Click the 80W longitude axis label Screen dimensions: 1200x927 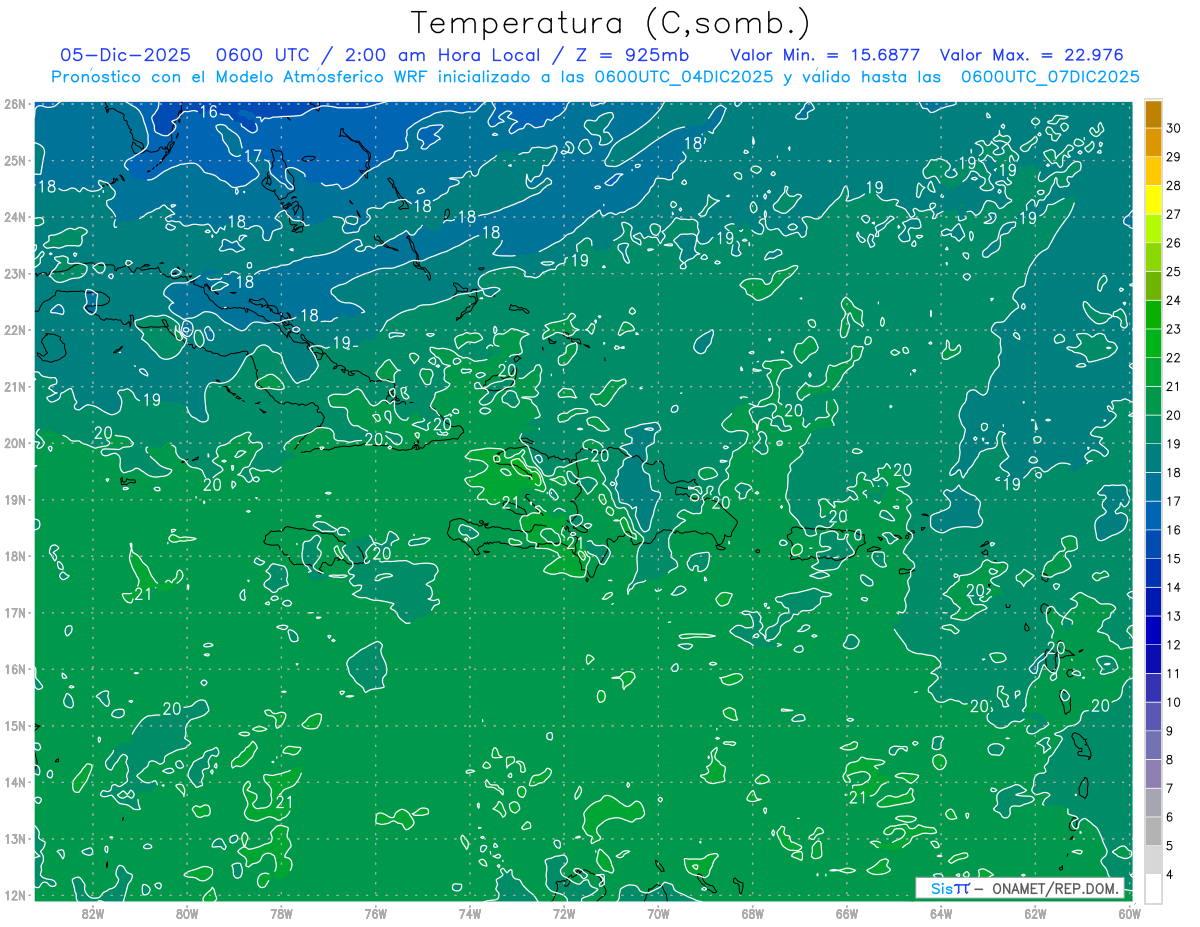coord(187,913)
